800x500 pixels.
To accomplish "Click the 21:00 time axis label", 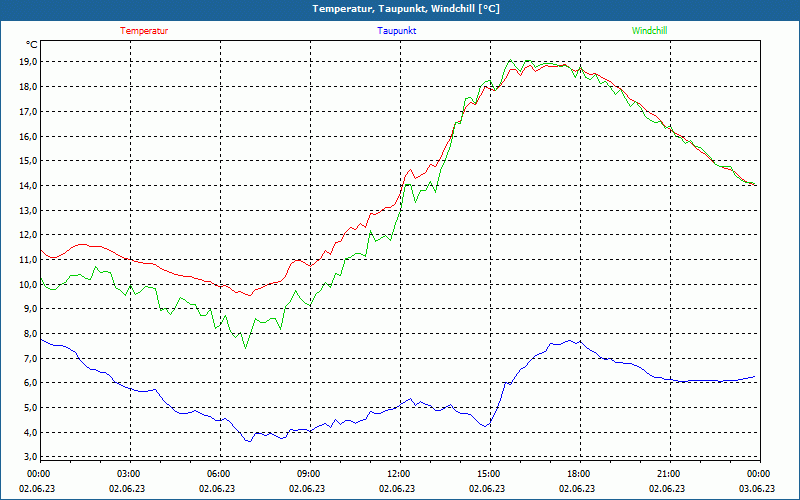I will (x=668, y=474).
